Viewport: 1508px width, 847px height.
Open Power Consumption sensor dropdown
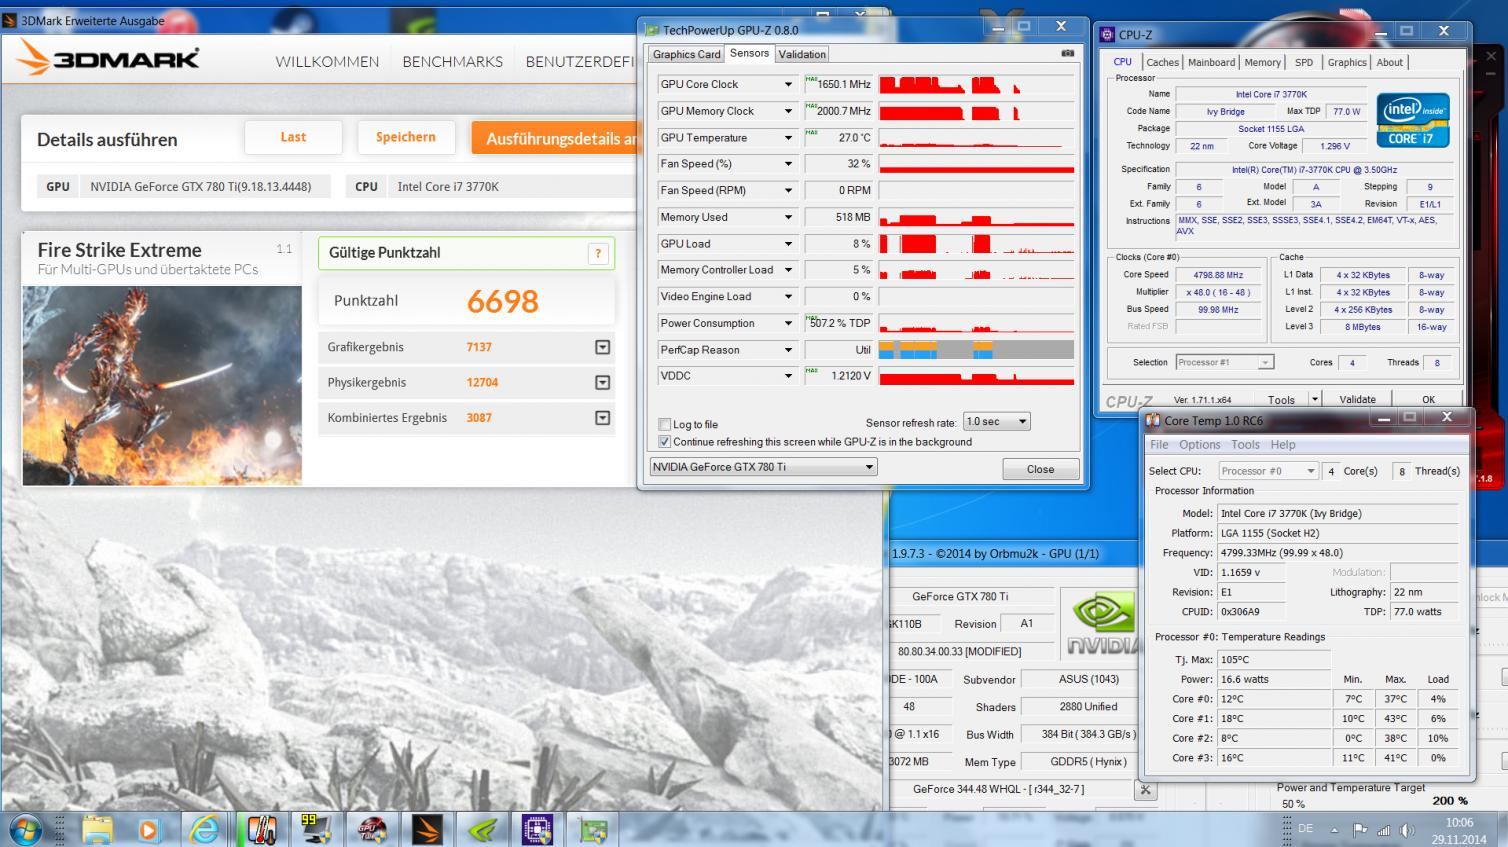[788, 323]
